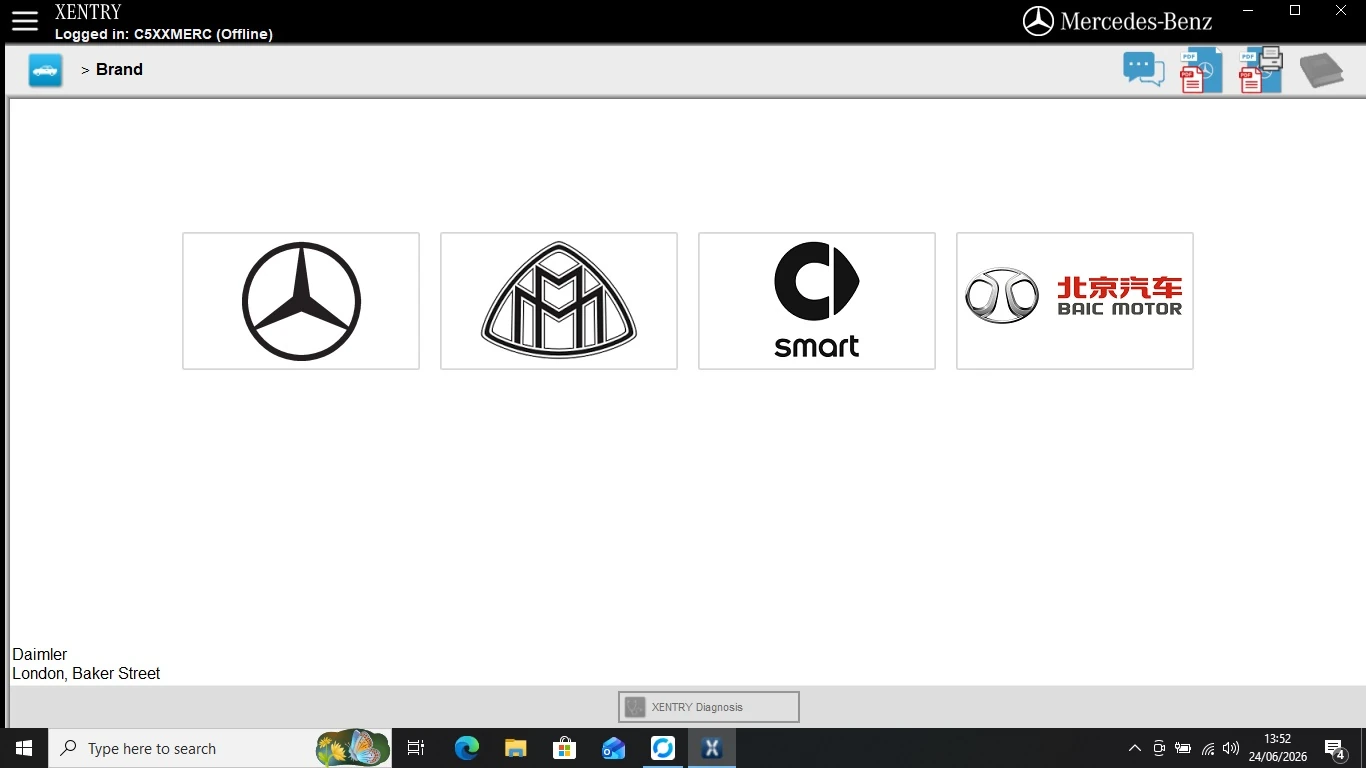The width and height of the screenshot is (1366, 768).
Task: Click the XENTRY X taskbar icon
Action: tap(711, 748)
